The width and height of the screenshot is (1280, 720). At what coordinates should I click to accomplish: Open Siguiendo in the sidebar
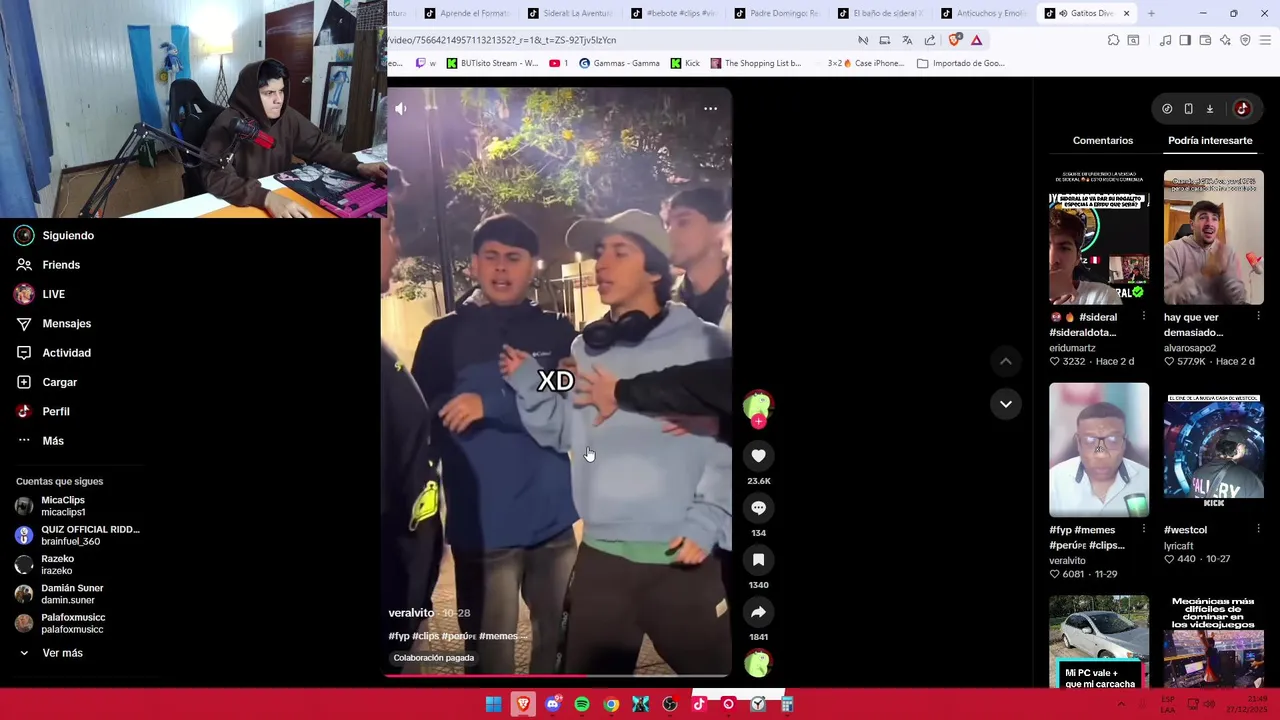pos(56,235)
